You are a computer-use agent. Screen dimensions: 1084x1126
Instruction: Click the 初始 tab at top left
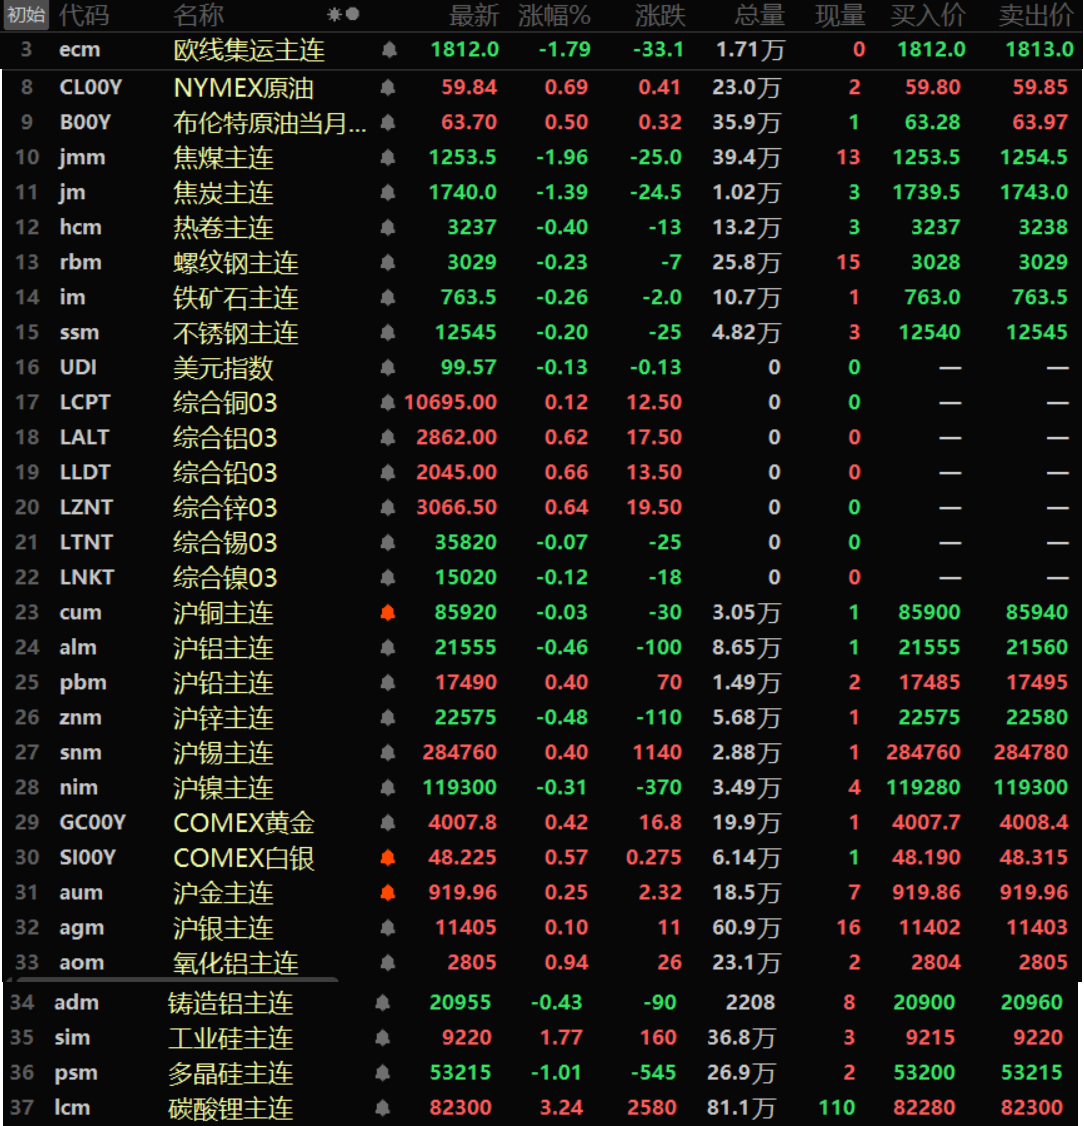pyautogui.click(x=26, y=15)
